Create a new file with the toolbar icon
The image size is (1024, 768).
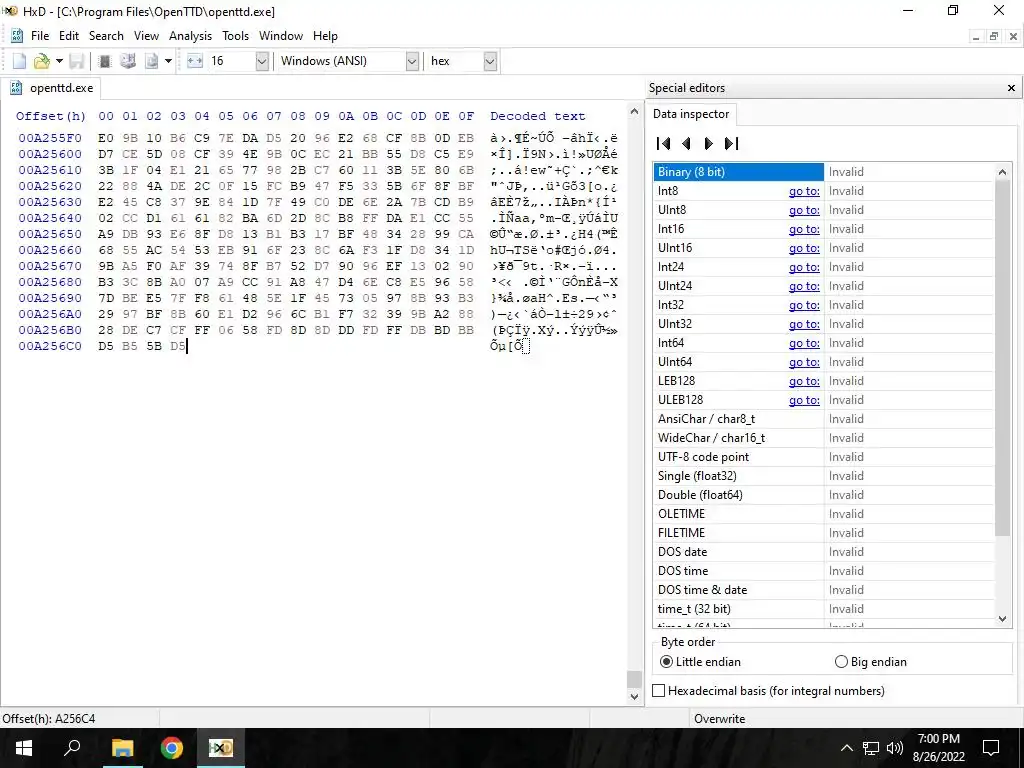20,61
